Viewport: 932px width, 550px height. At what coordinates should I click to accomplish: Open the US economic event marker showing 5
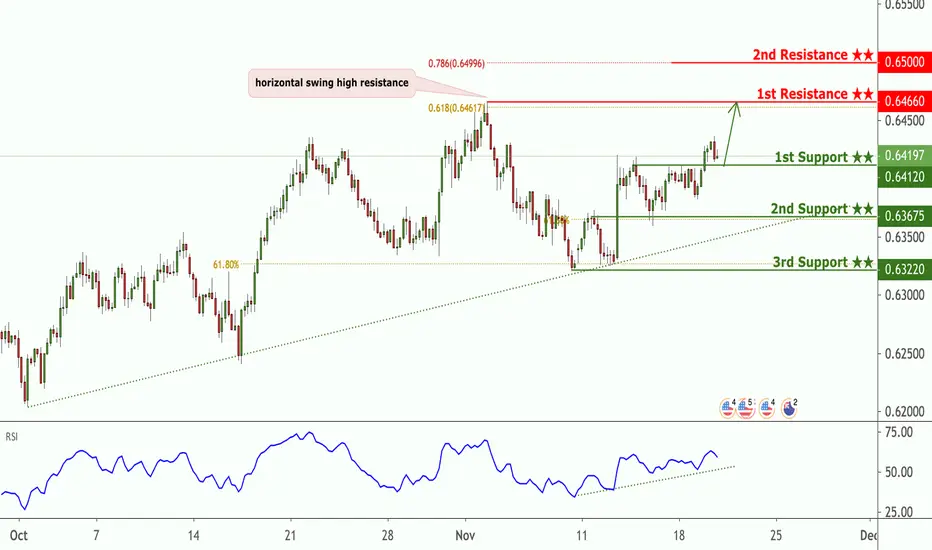[x=746, y=408]
